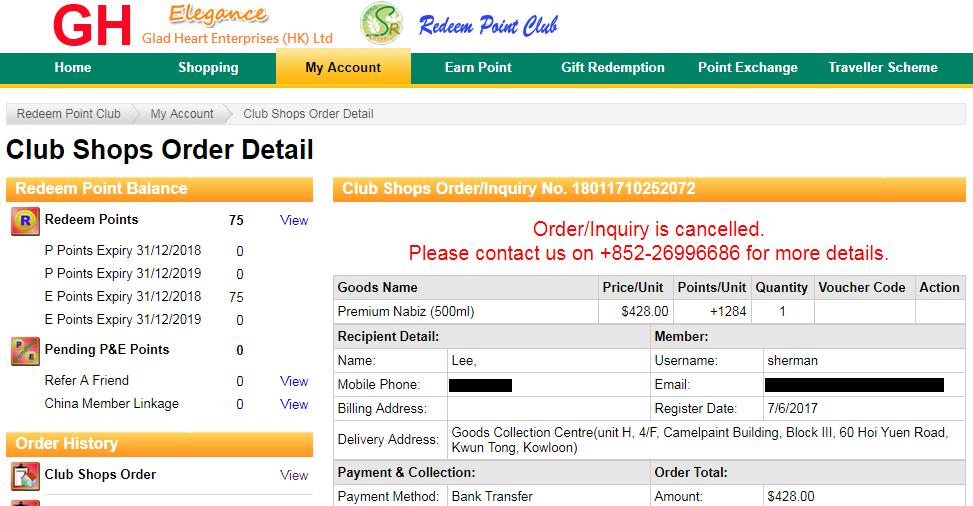The height and width of the screenshot is (506, 973).
Task: Click the Club Shops Order icon
Action: coord(25,476)
